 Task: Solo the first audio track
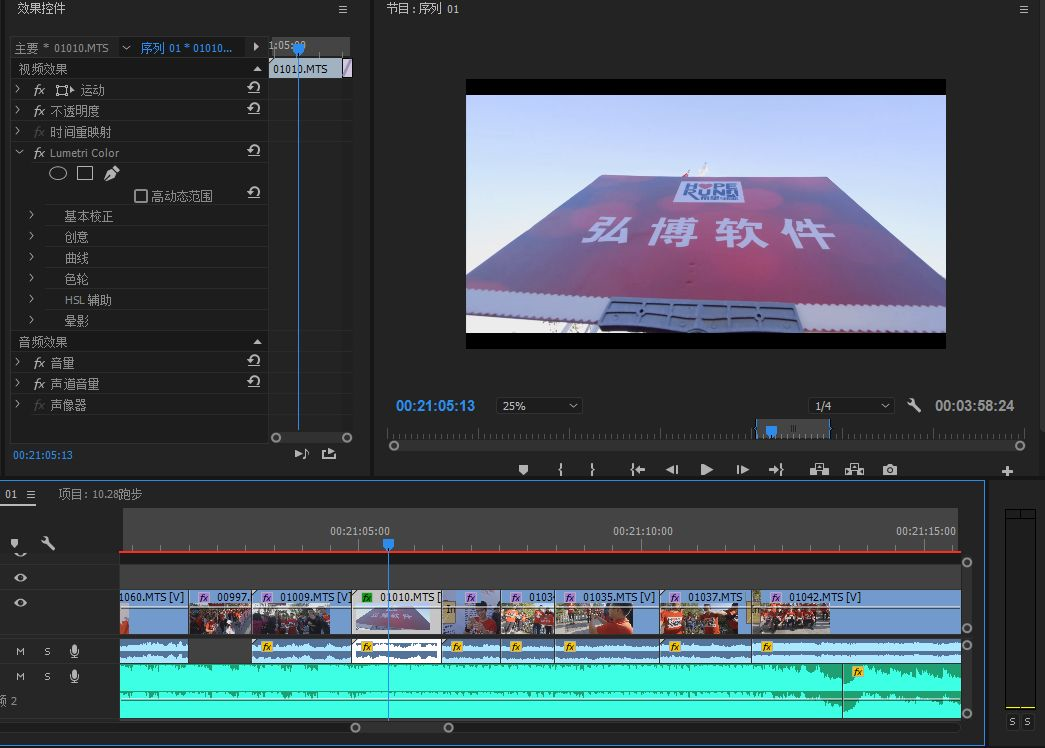[47, 651]
